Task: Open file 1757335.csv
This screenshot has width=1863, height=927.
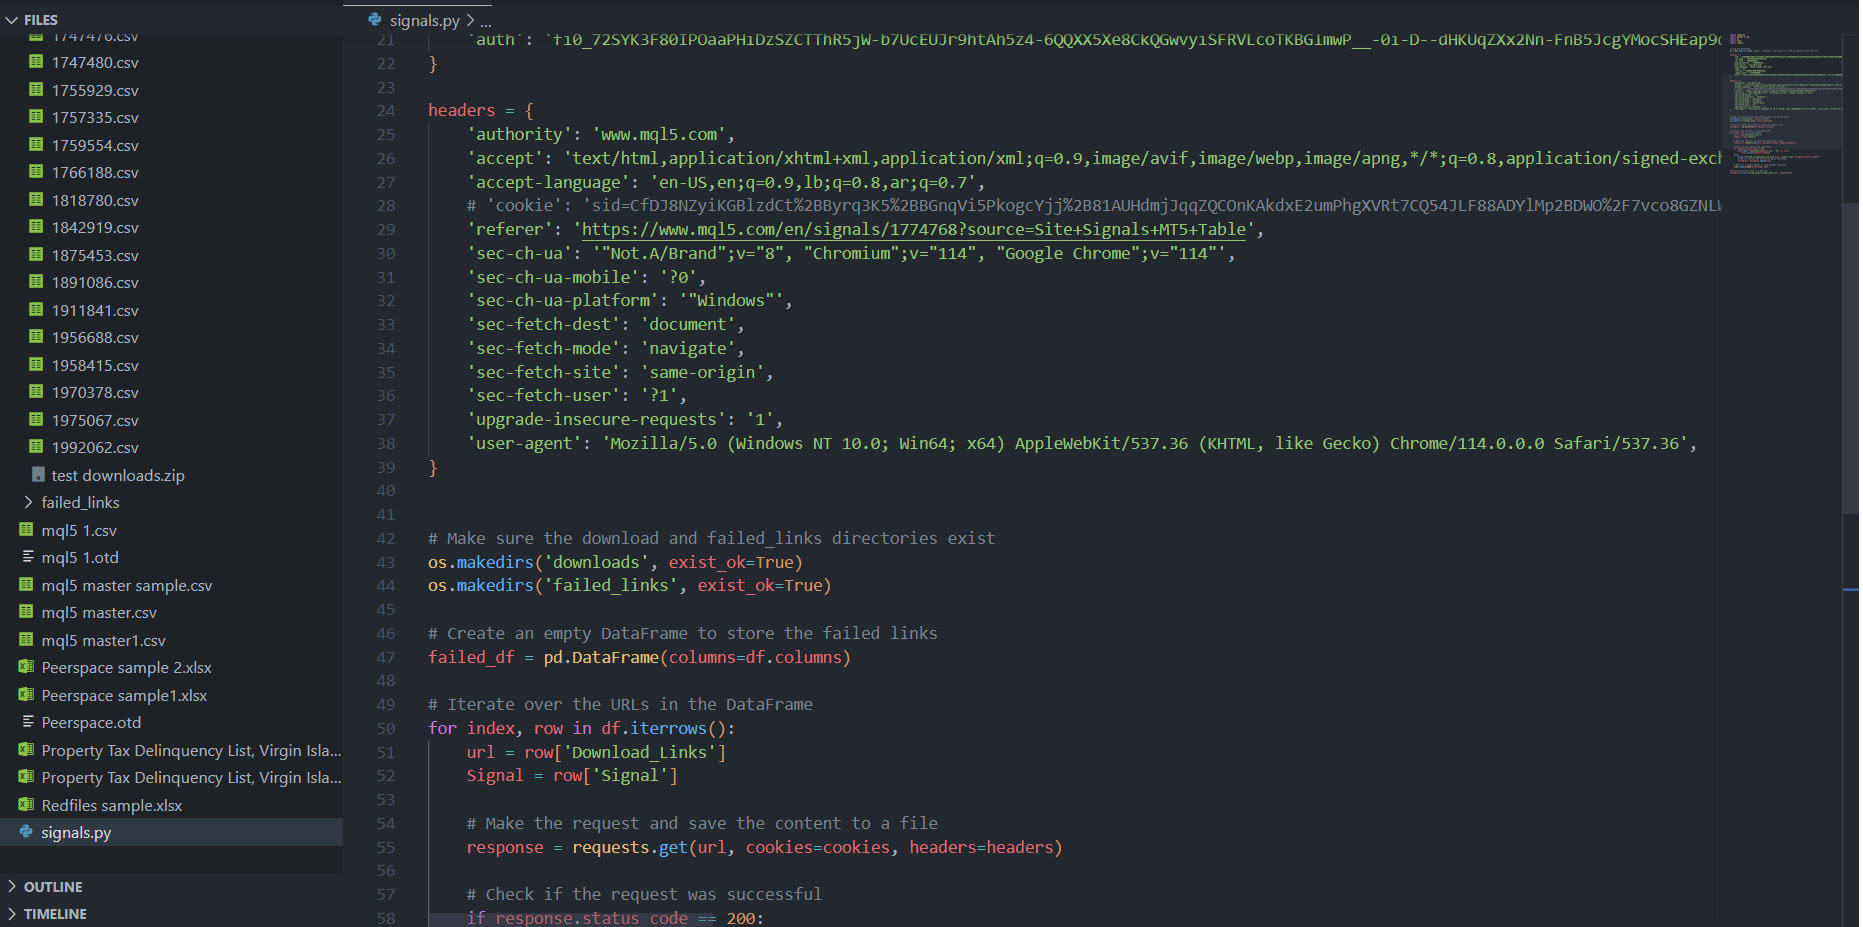Action: (95, 117)
